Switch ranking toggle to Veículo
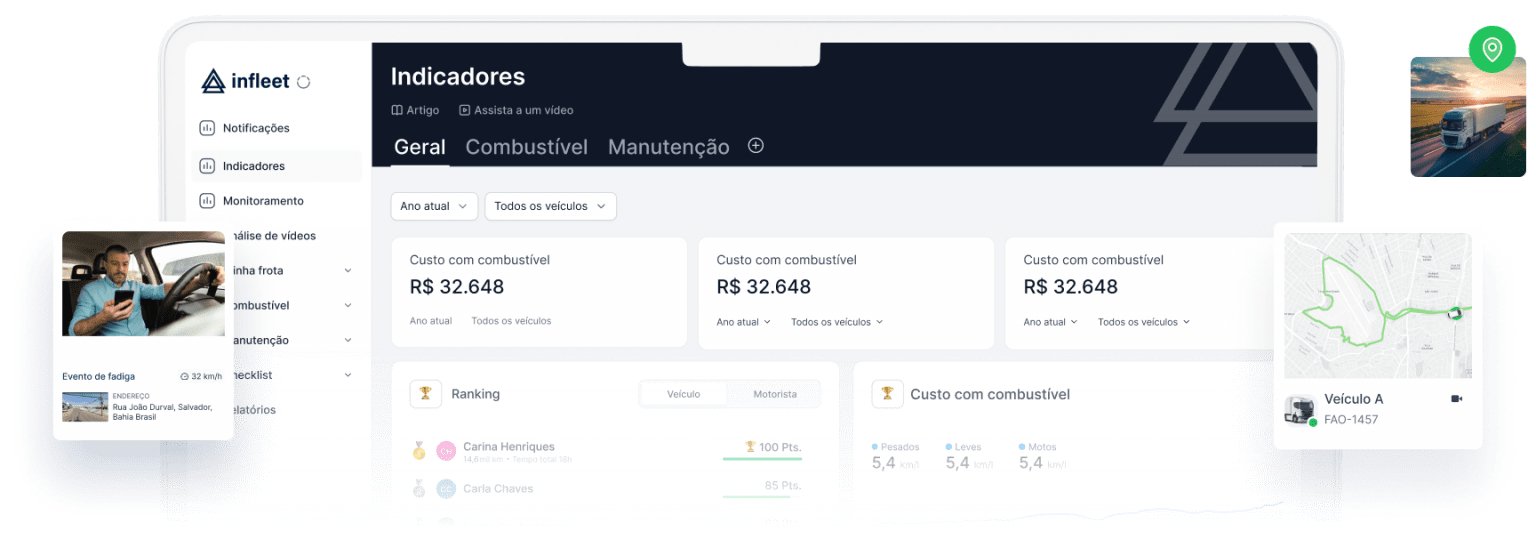The height and width of the screenshot is (539, 1536). point(684,394)
